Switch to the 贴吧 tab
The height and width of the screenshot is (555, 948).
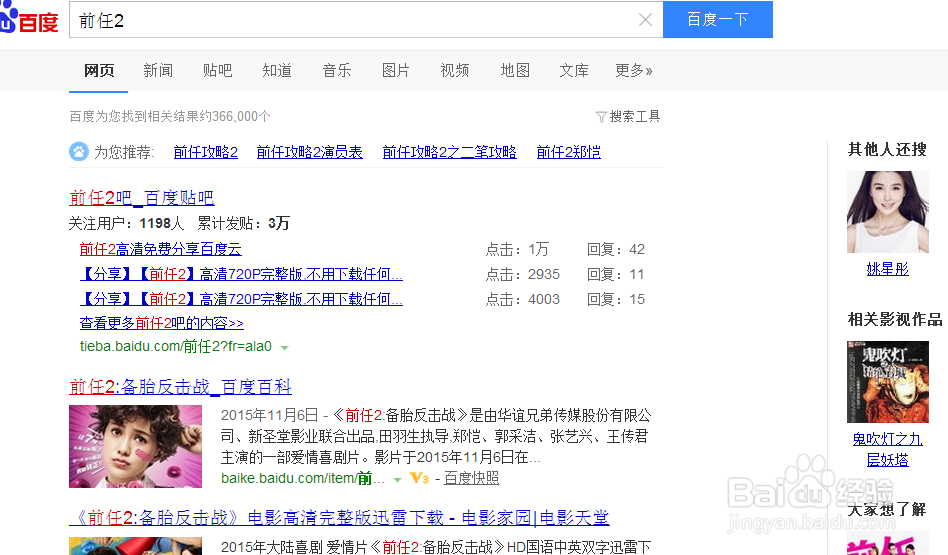click(x=218, y=71)
